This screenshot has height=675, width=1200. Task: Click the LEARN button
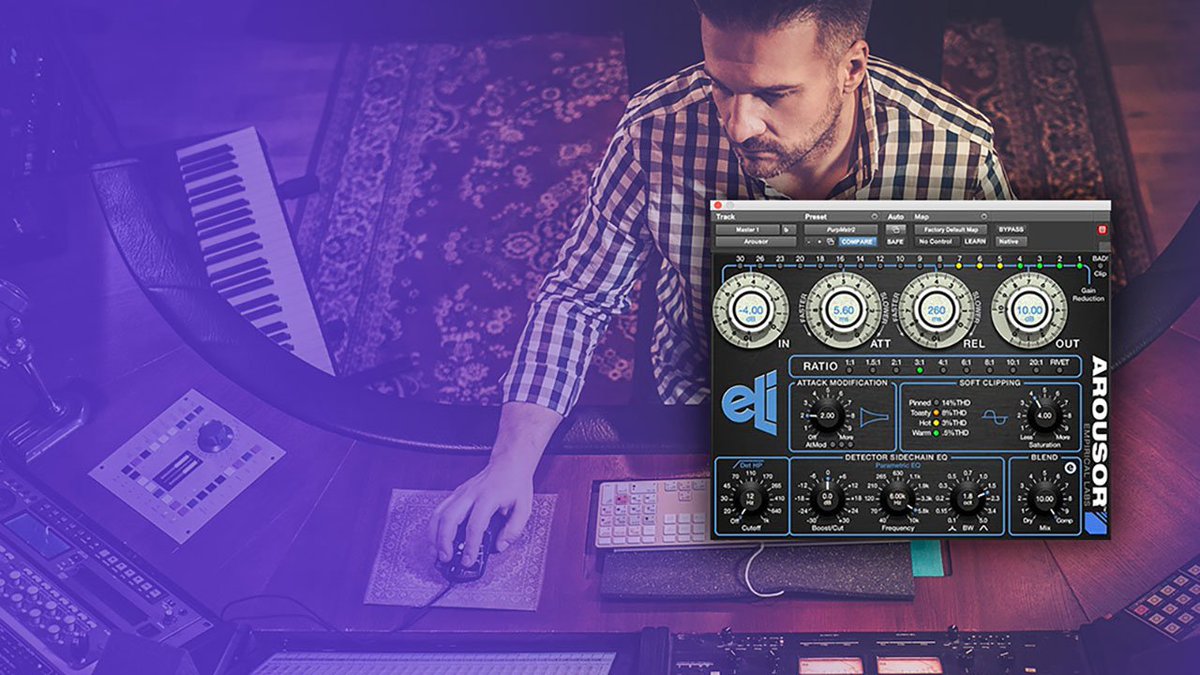975,240
